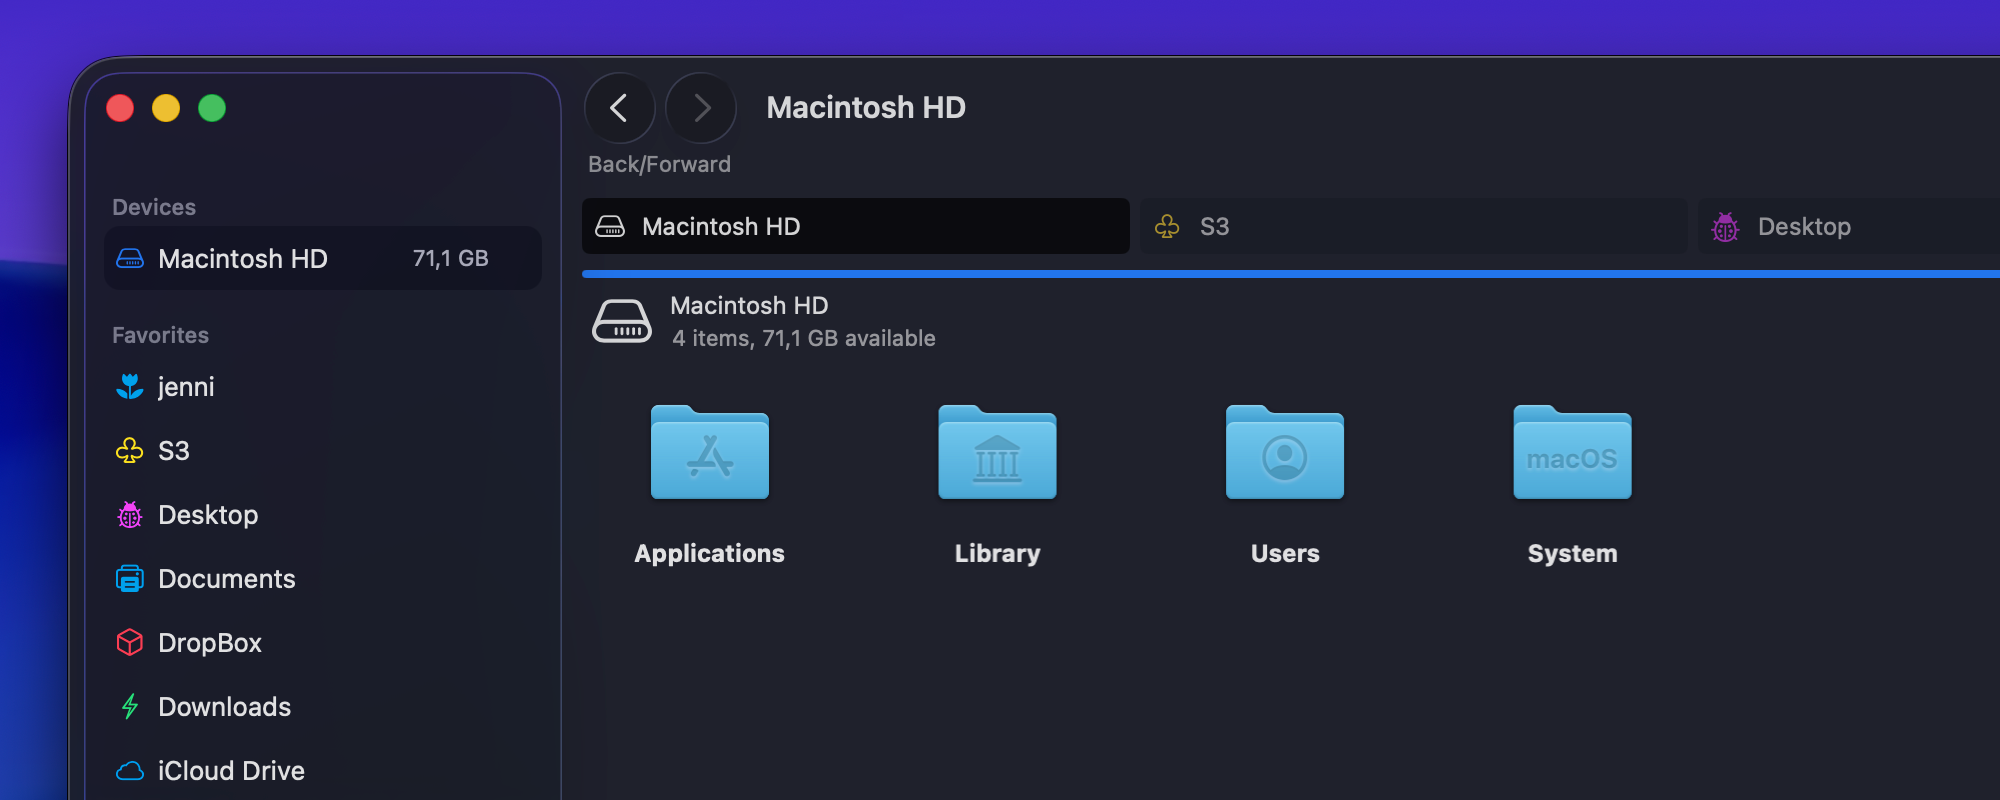Switch to the Macintosh HD tab
Image resolution: width=2000 pixels, height=800 pixels.
click(856, 226)
